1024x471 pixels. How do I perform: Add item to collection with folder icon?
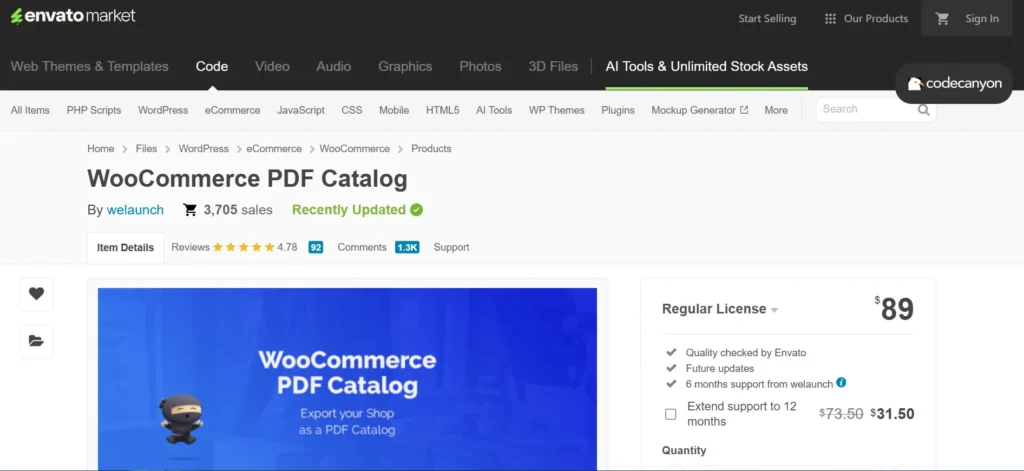(37, 341)
